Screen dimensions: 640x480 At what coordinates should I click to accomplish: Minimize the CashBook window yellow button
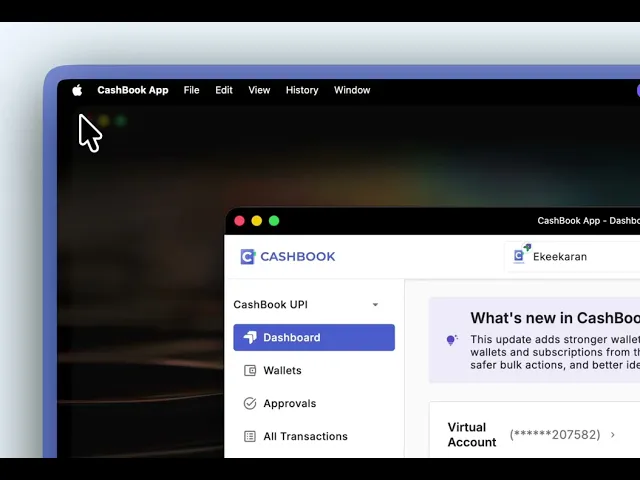click(257, 221)
